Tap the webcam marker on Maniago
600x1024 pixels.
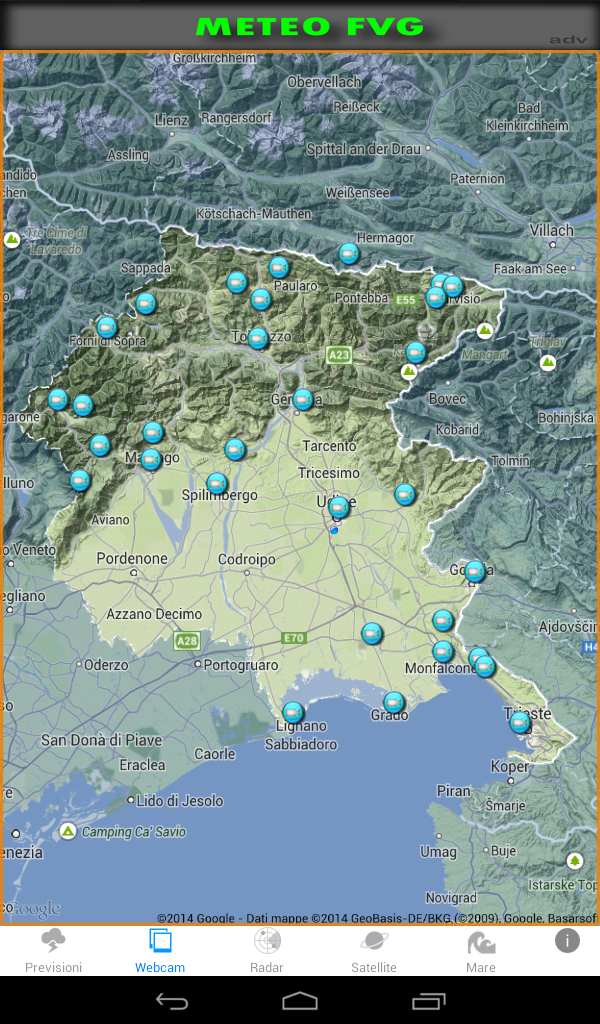click(151, 459)
